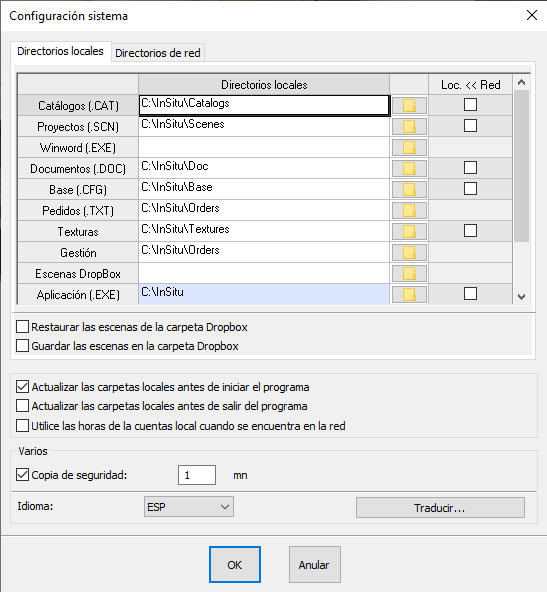Select folder icon for Base (.CFG)
The height and width of the screenshot is (592, 547).
point(409,190)
